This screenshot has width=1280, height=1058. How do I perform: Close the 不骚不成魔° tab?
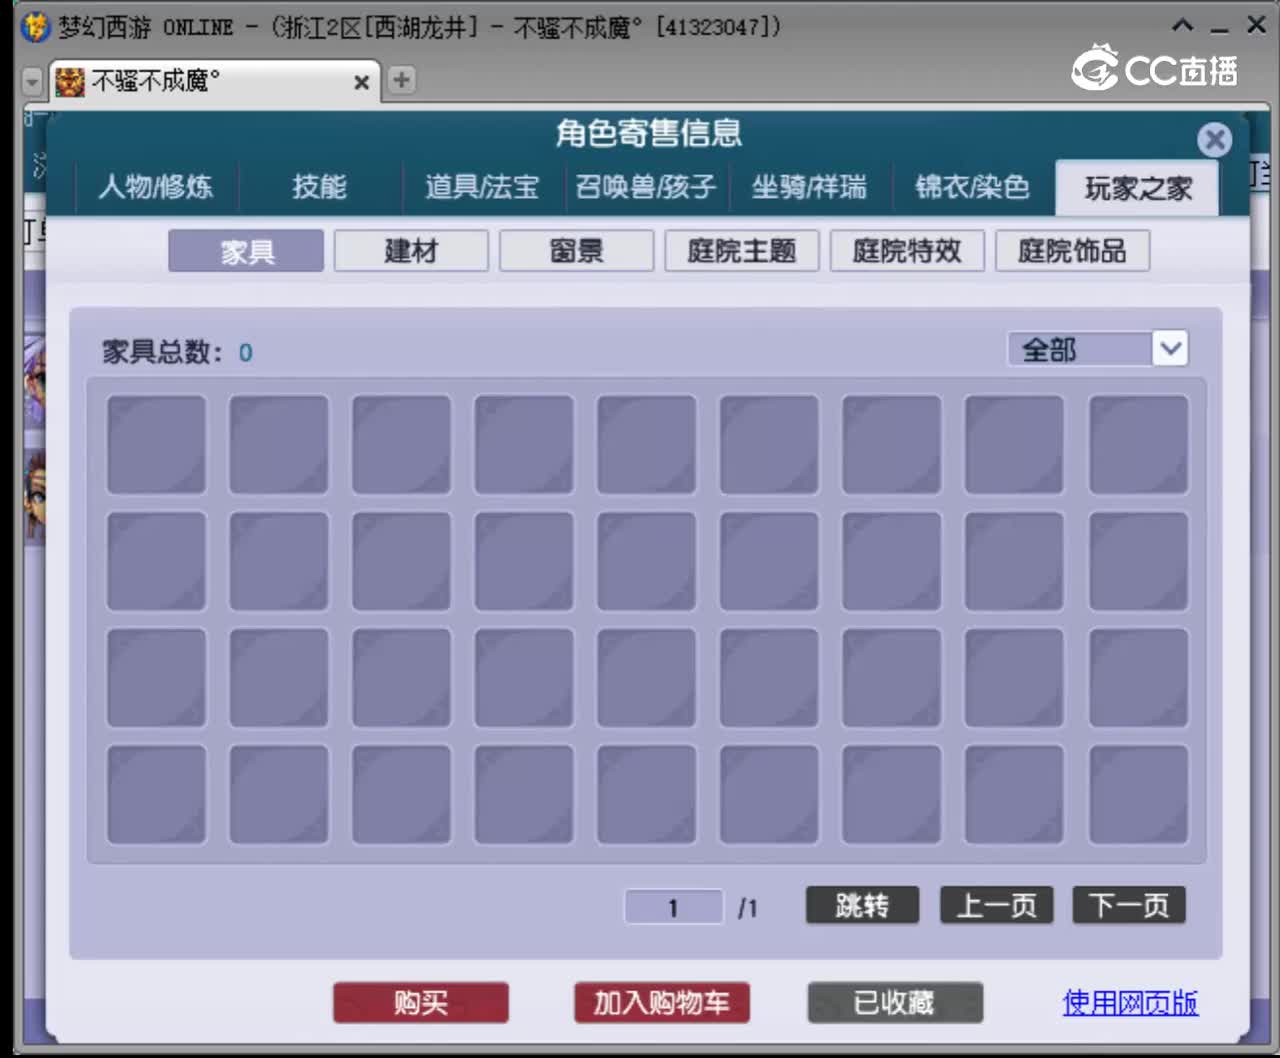click(362, 82)
